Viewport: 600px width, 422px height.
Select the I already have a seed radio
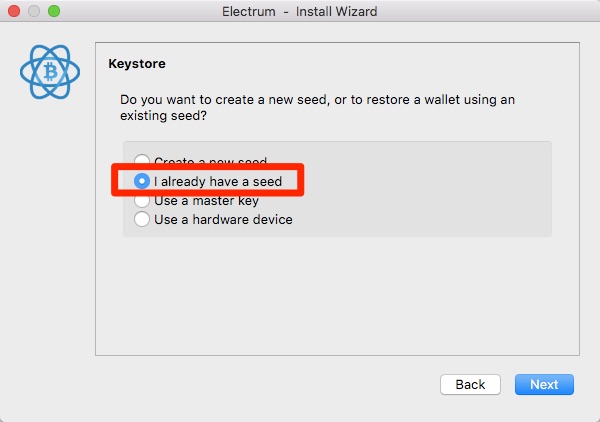pos(142,181)
